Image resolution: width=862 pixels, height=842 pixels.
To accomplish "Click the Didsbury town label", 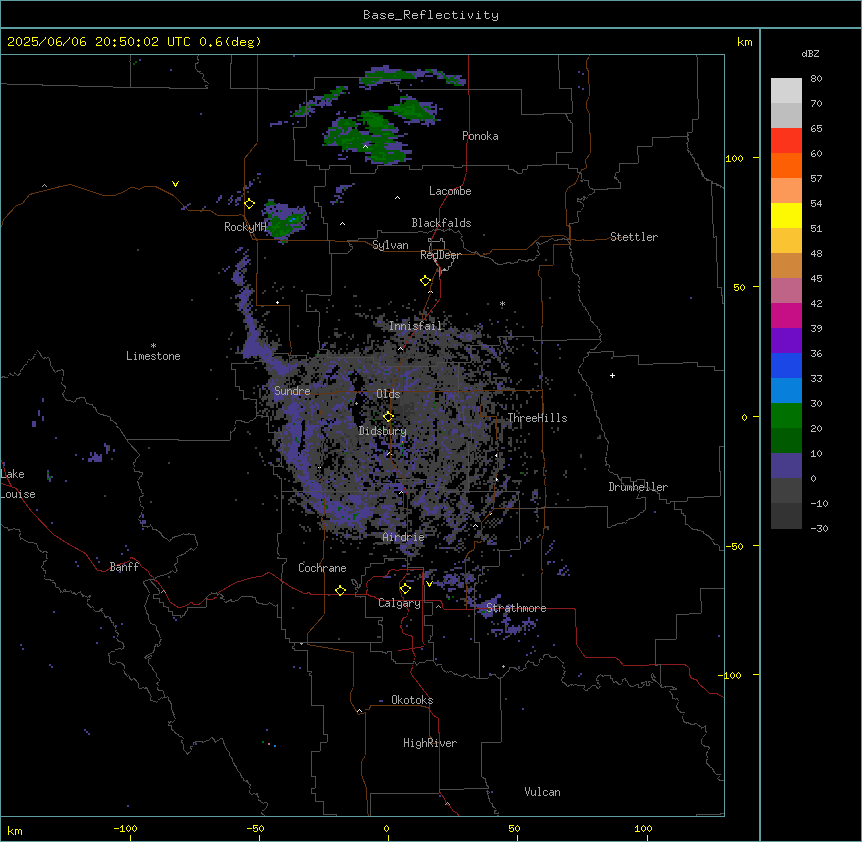I will click(x=383, y=431).
